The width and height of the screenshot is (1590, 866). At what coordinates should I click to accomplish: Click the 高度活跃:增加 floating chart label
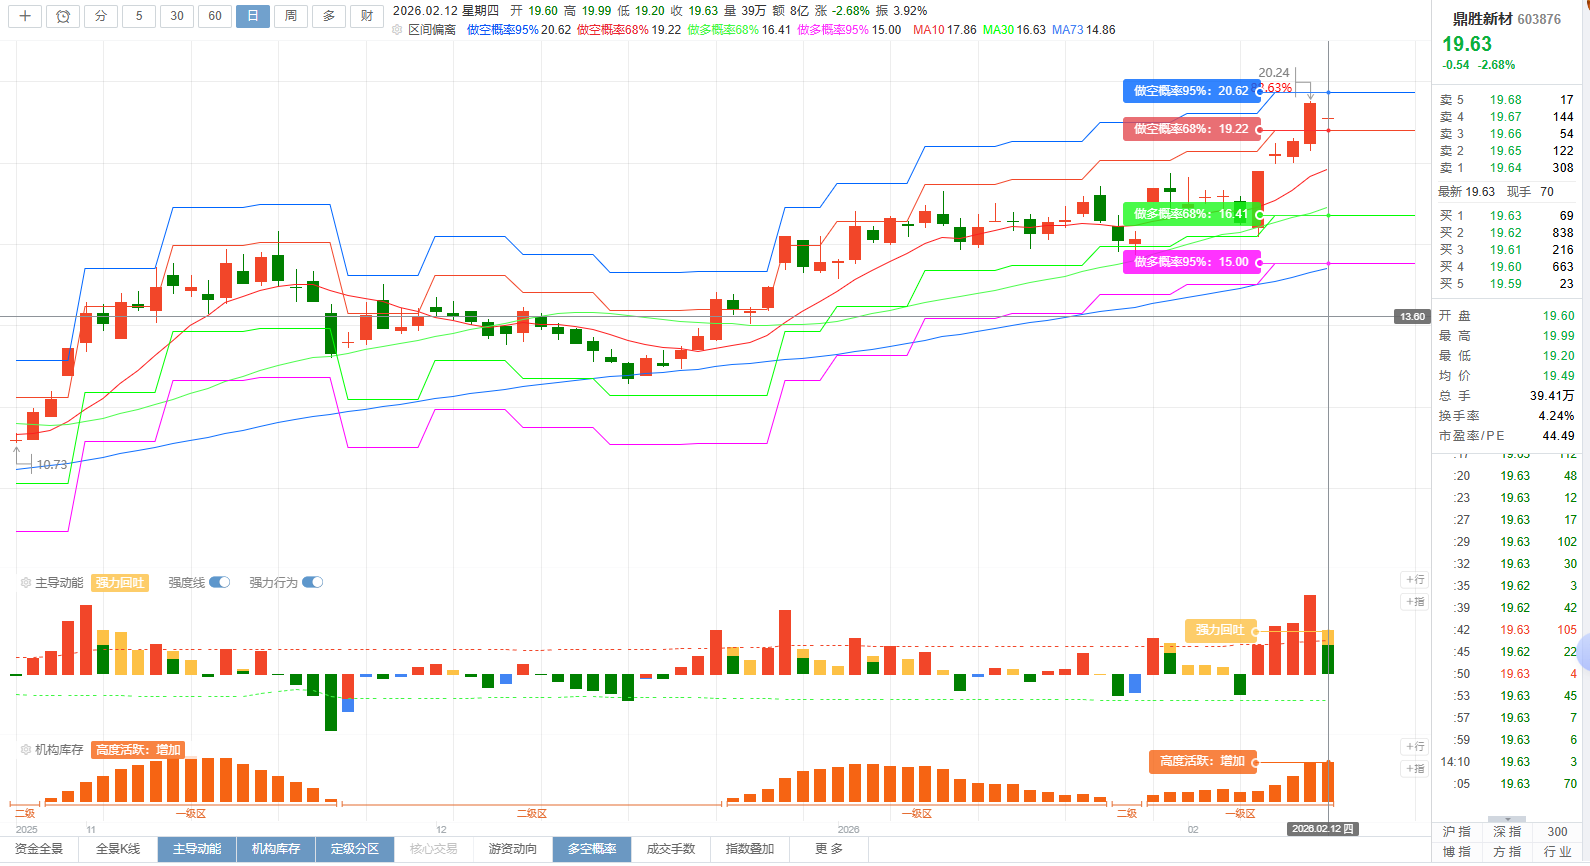(x=1202, y=761)
